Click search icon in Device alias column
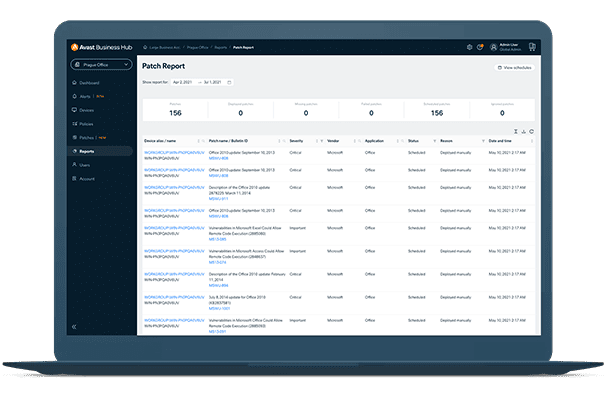The height and width of the screenshot is (405, 608). pyautogui.click(x=203, y=141)
